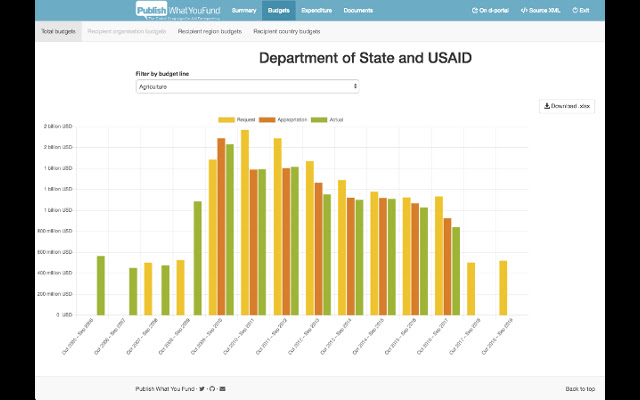Click the Oct 2010 – Sep 2011 Request bar

click(x=245, y=222)
